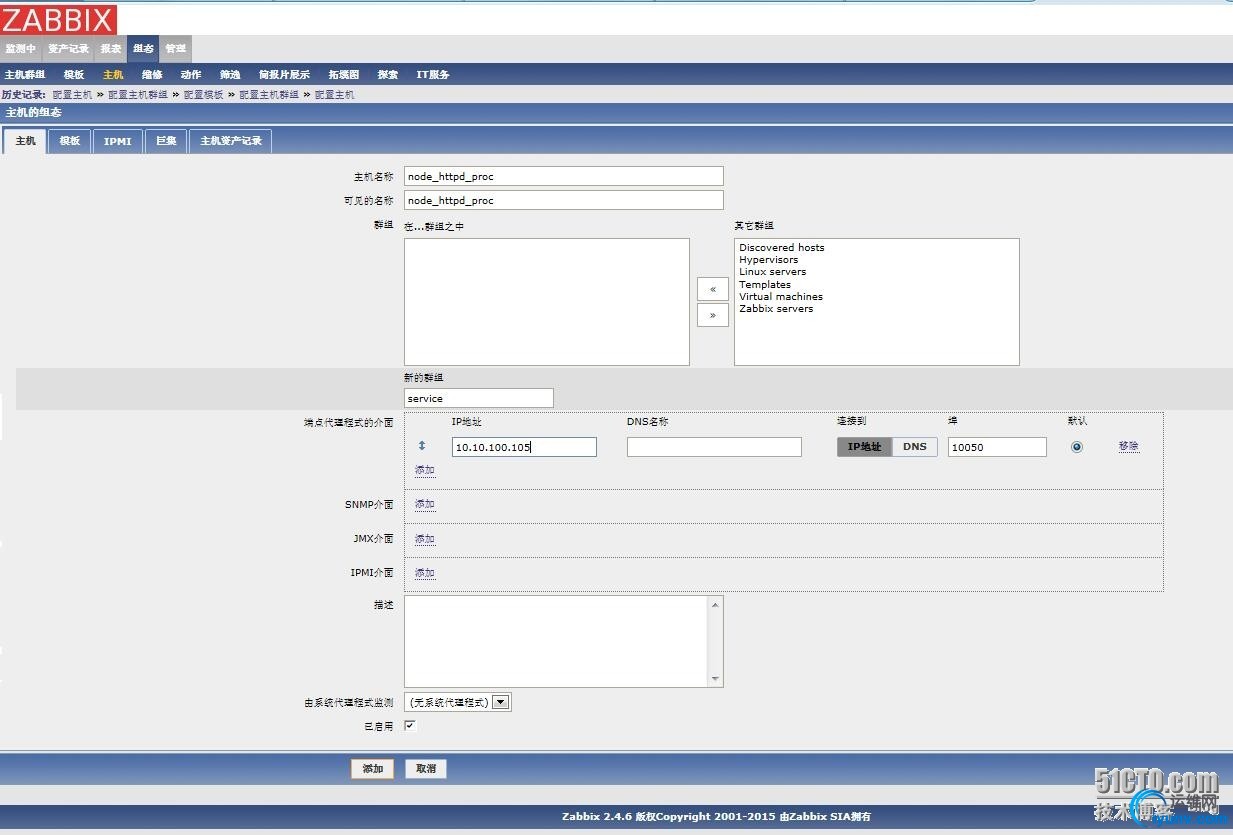Screen dimensions: 1233x835
Task: Go to 维修 in the submenu bar
Action: click(152, 75)
